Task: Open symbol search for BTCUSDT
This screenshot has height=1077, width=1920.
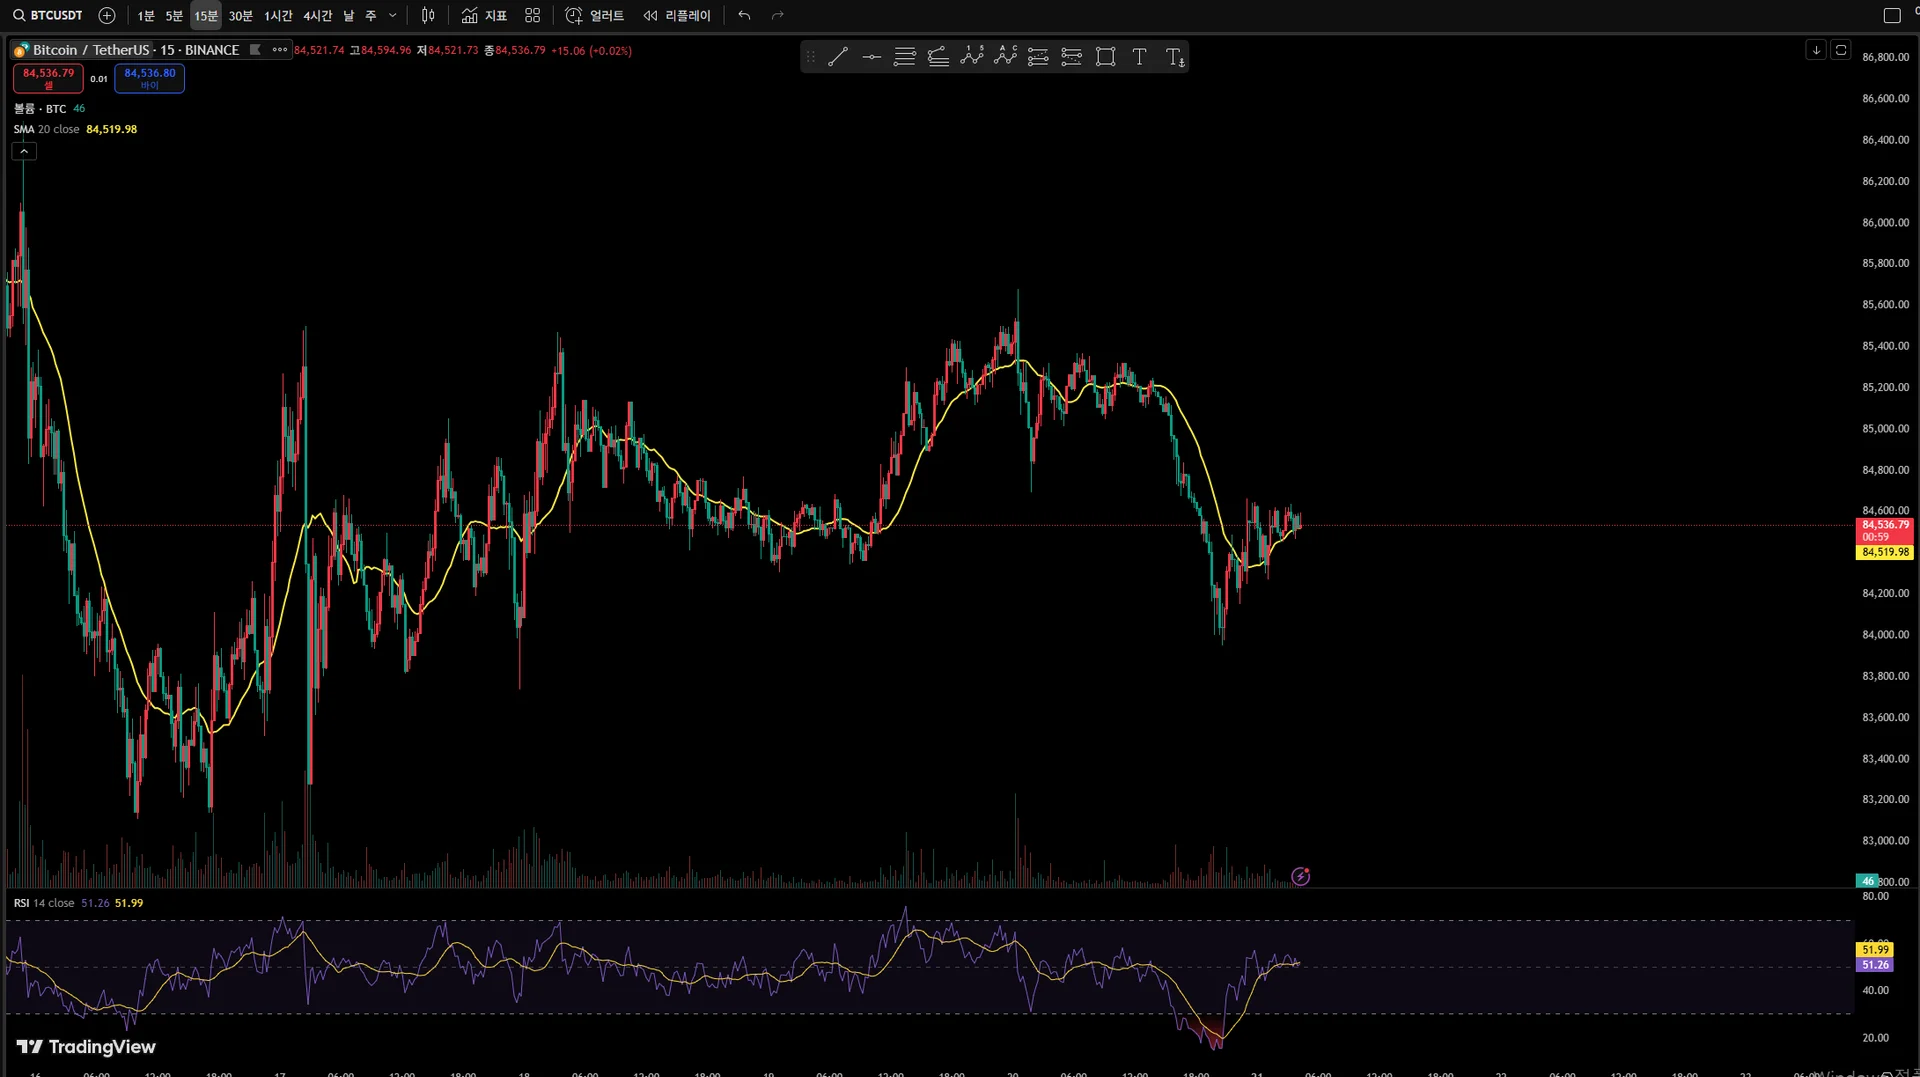Action: [x=48, y=15]
